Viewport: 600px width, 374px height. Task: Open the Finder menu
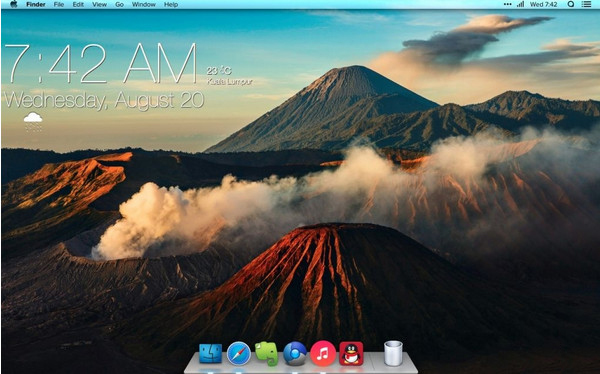(x=36, y=5)
